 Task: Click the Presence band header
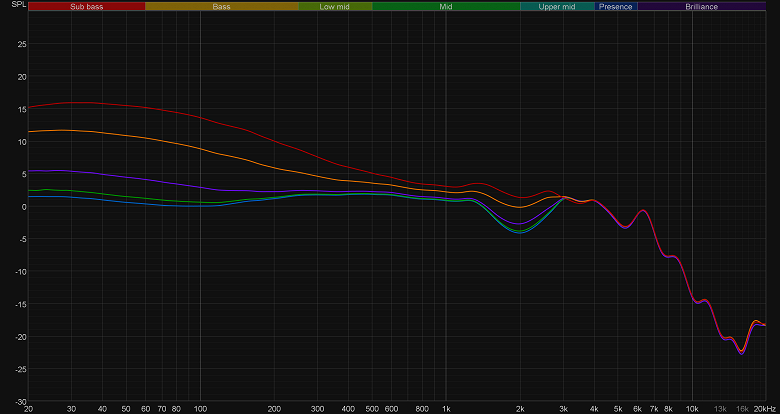tap(616, 6)
